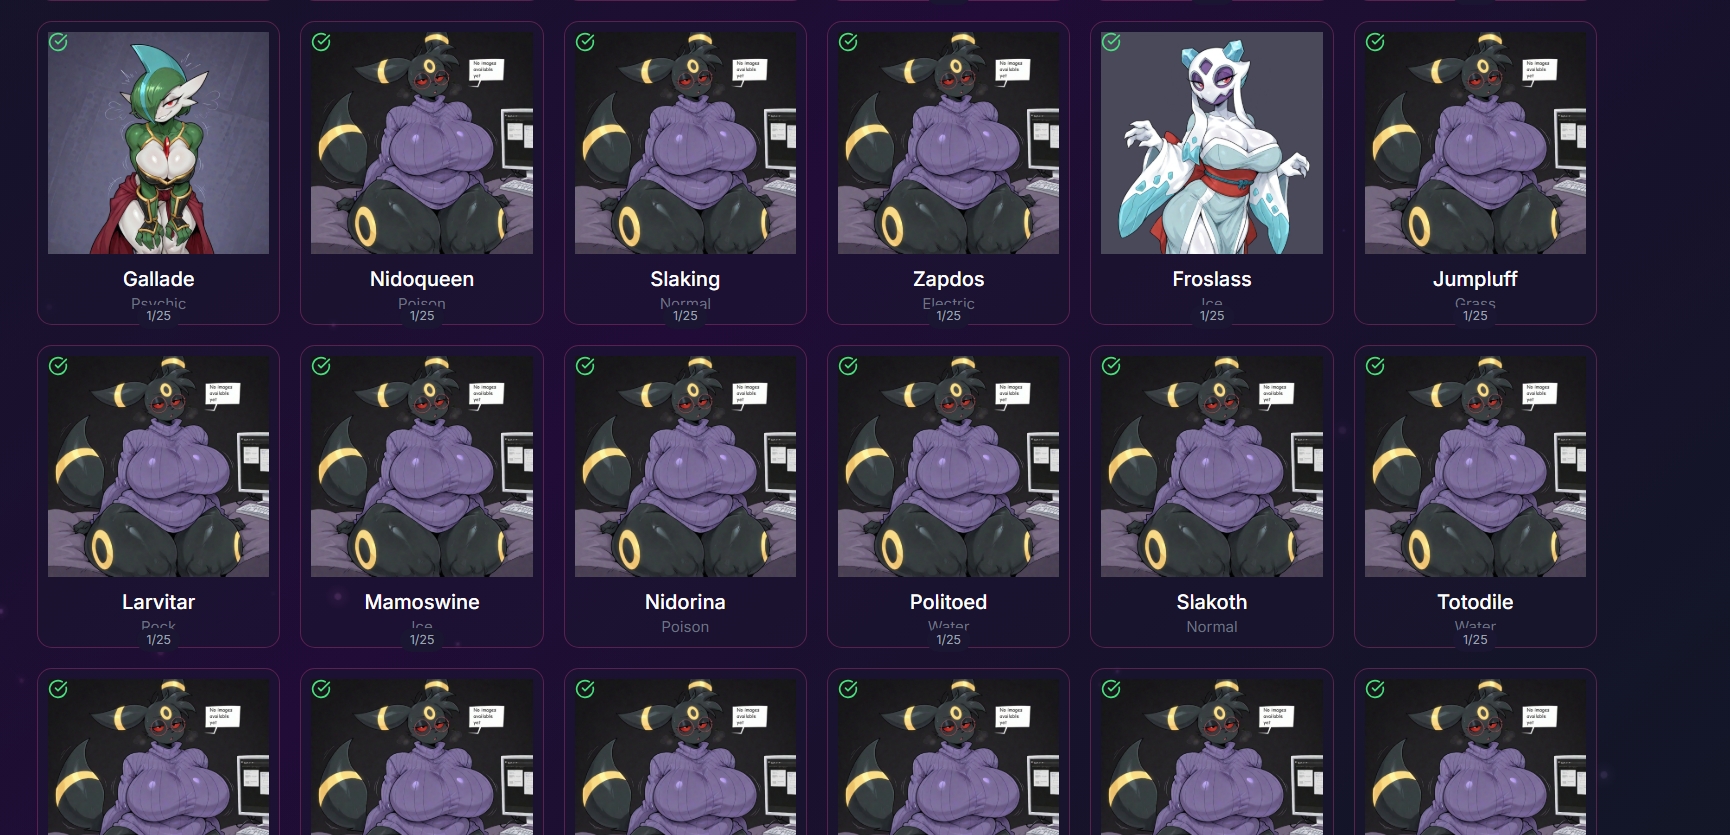
Task: Open the Gallade card title
Action: point(159,279)
